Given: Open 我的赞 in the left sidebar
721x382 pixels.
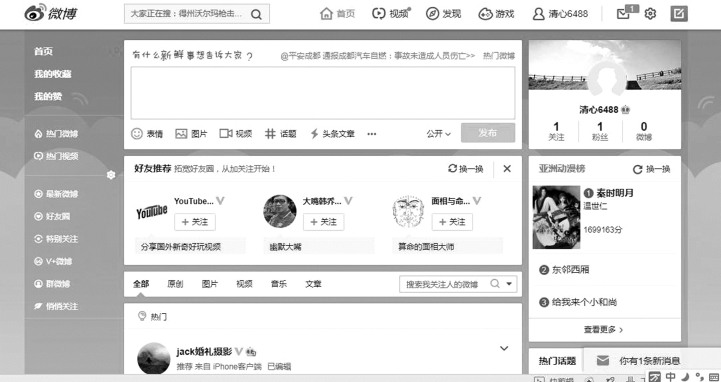Looking at the screenshot, I should click(x=48, y=97).
